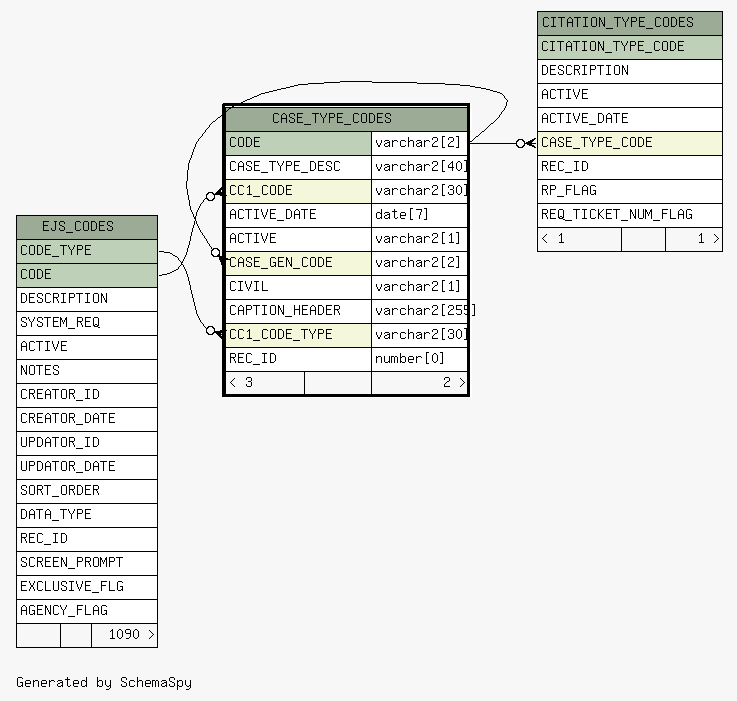Screen dimensions: 737x701
Task: Click the '< 1' footer cell in CITATION_TYPE_CODES
Action: [553, 239]
